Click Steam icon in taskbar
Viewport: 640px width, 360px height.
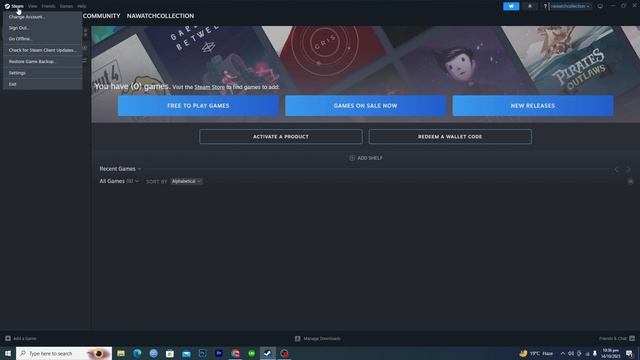click(x=268, y=353)
